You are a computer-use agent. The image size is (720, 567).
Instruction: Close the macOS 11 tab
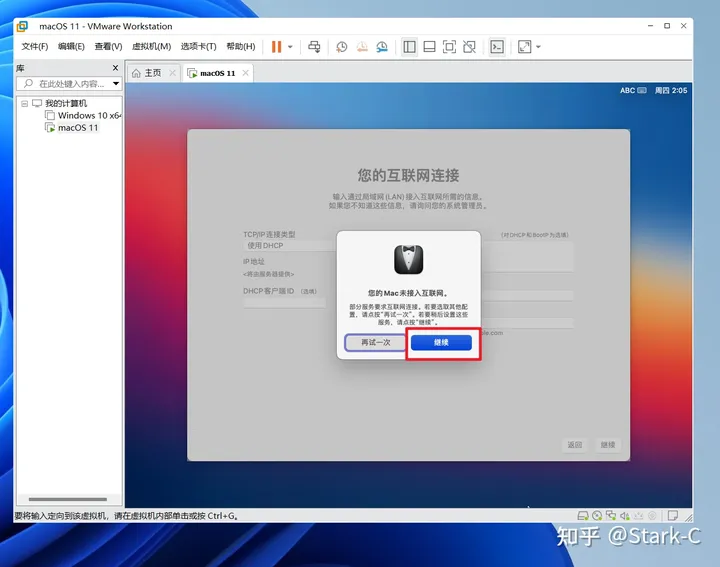(246, 73)
